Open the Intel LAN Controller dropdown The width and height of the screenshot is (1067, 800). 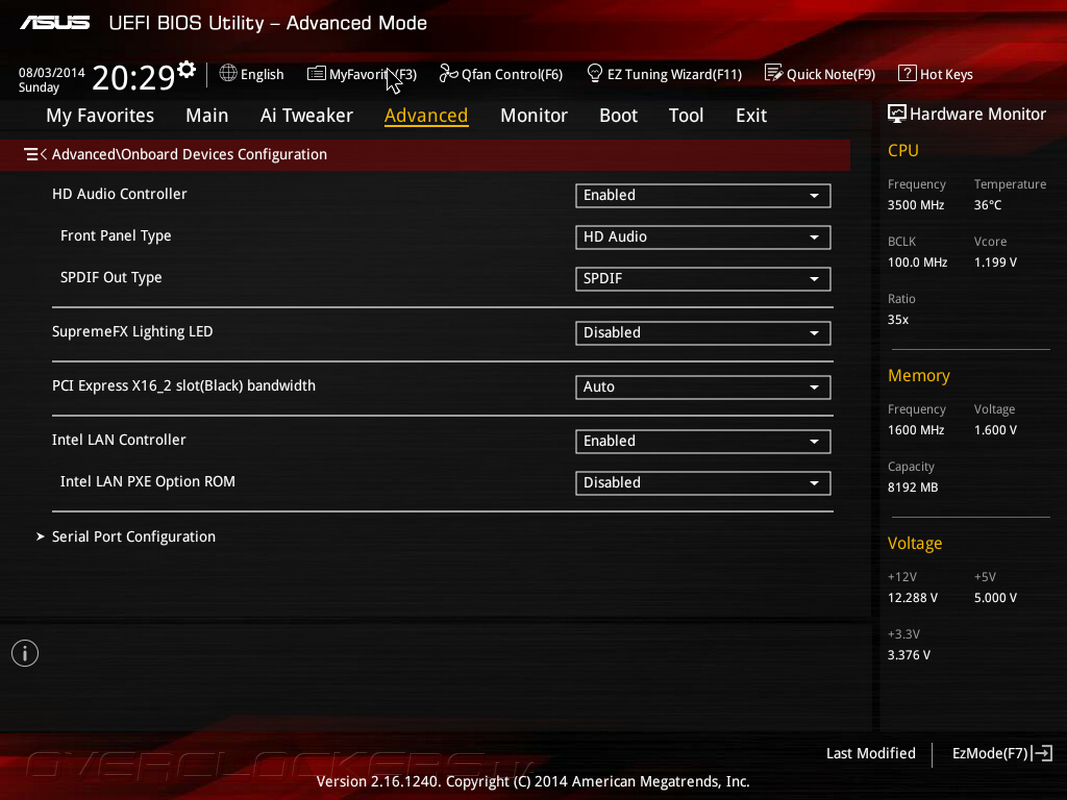coord(703,441)
